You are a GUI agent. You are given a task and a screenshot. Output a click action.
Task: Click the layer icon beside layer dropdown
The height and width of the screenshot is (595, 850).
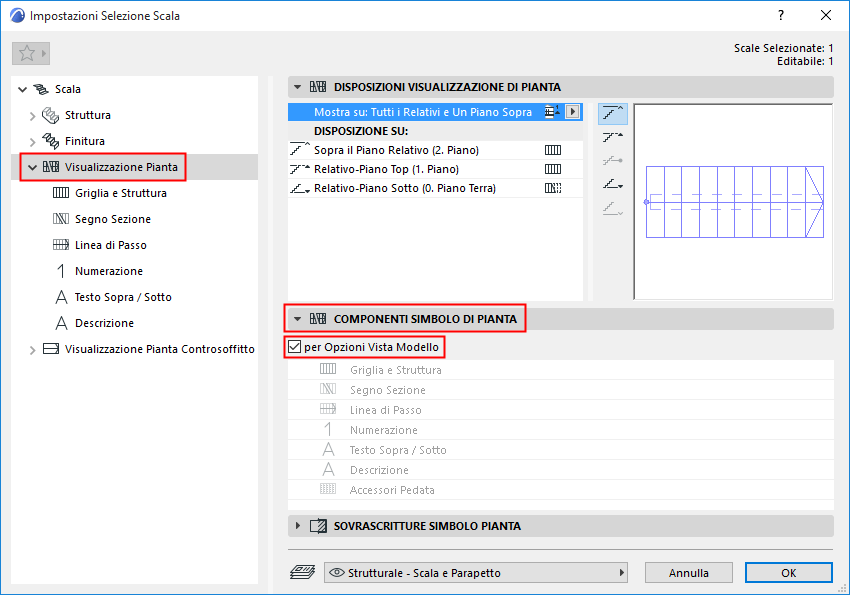click(302, 572)
